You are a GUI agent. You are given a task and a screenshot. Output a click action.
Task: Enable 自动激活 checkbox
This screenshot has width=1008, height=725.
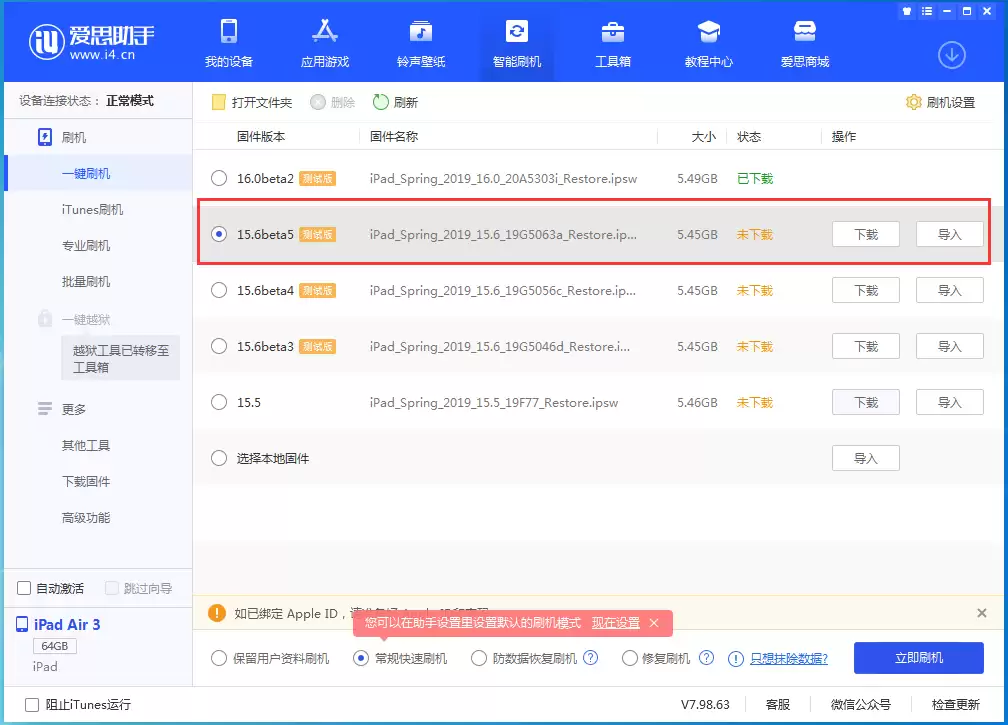[24, 588]
